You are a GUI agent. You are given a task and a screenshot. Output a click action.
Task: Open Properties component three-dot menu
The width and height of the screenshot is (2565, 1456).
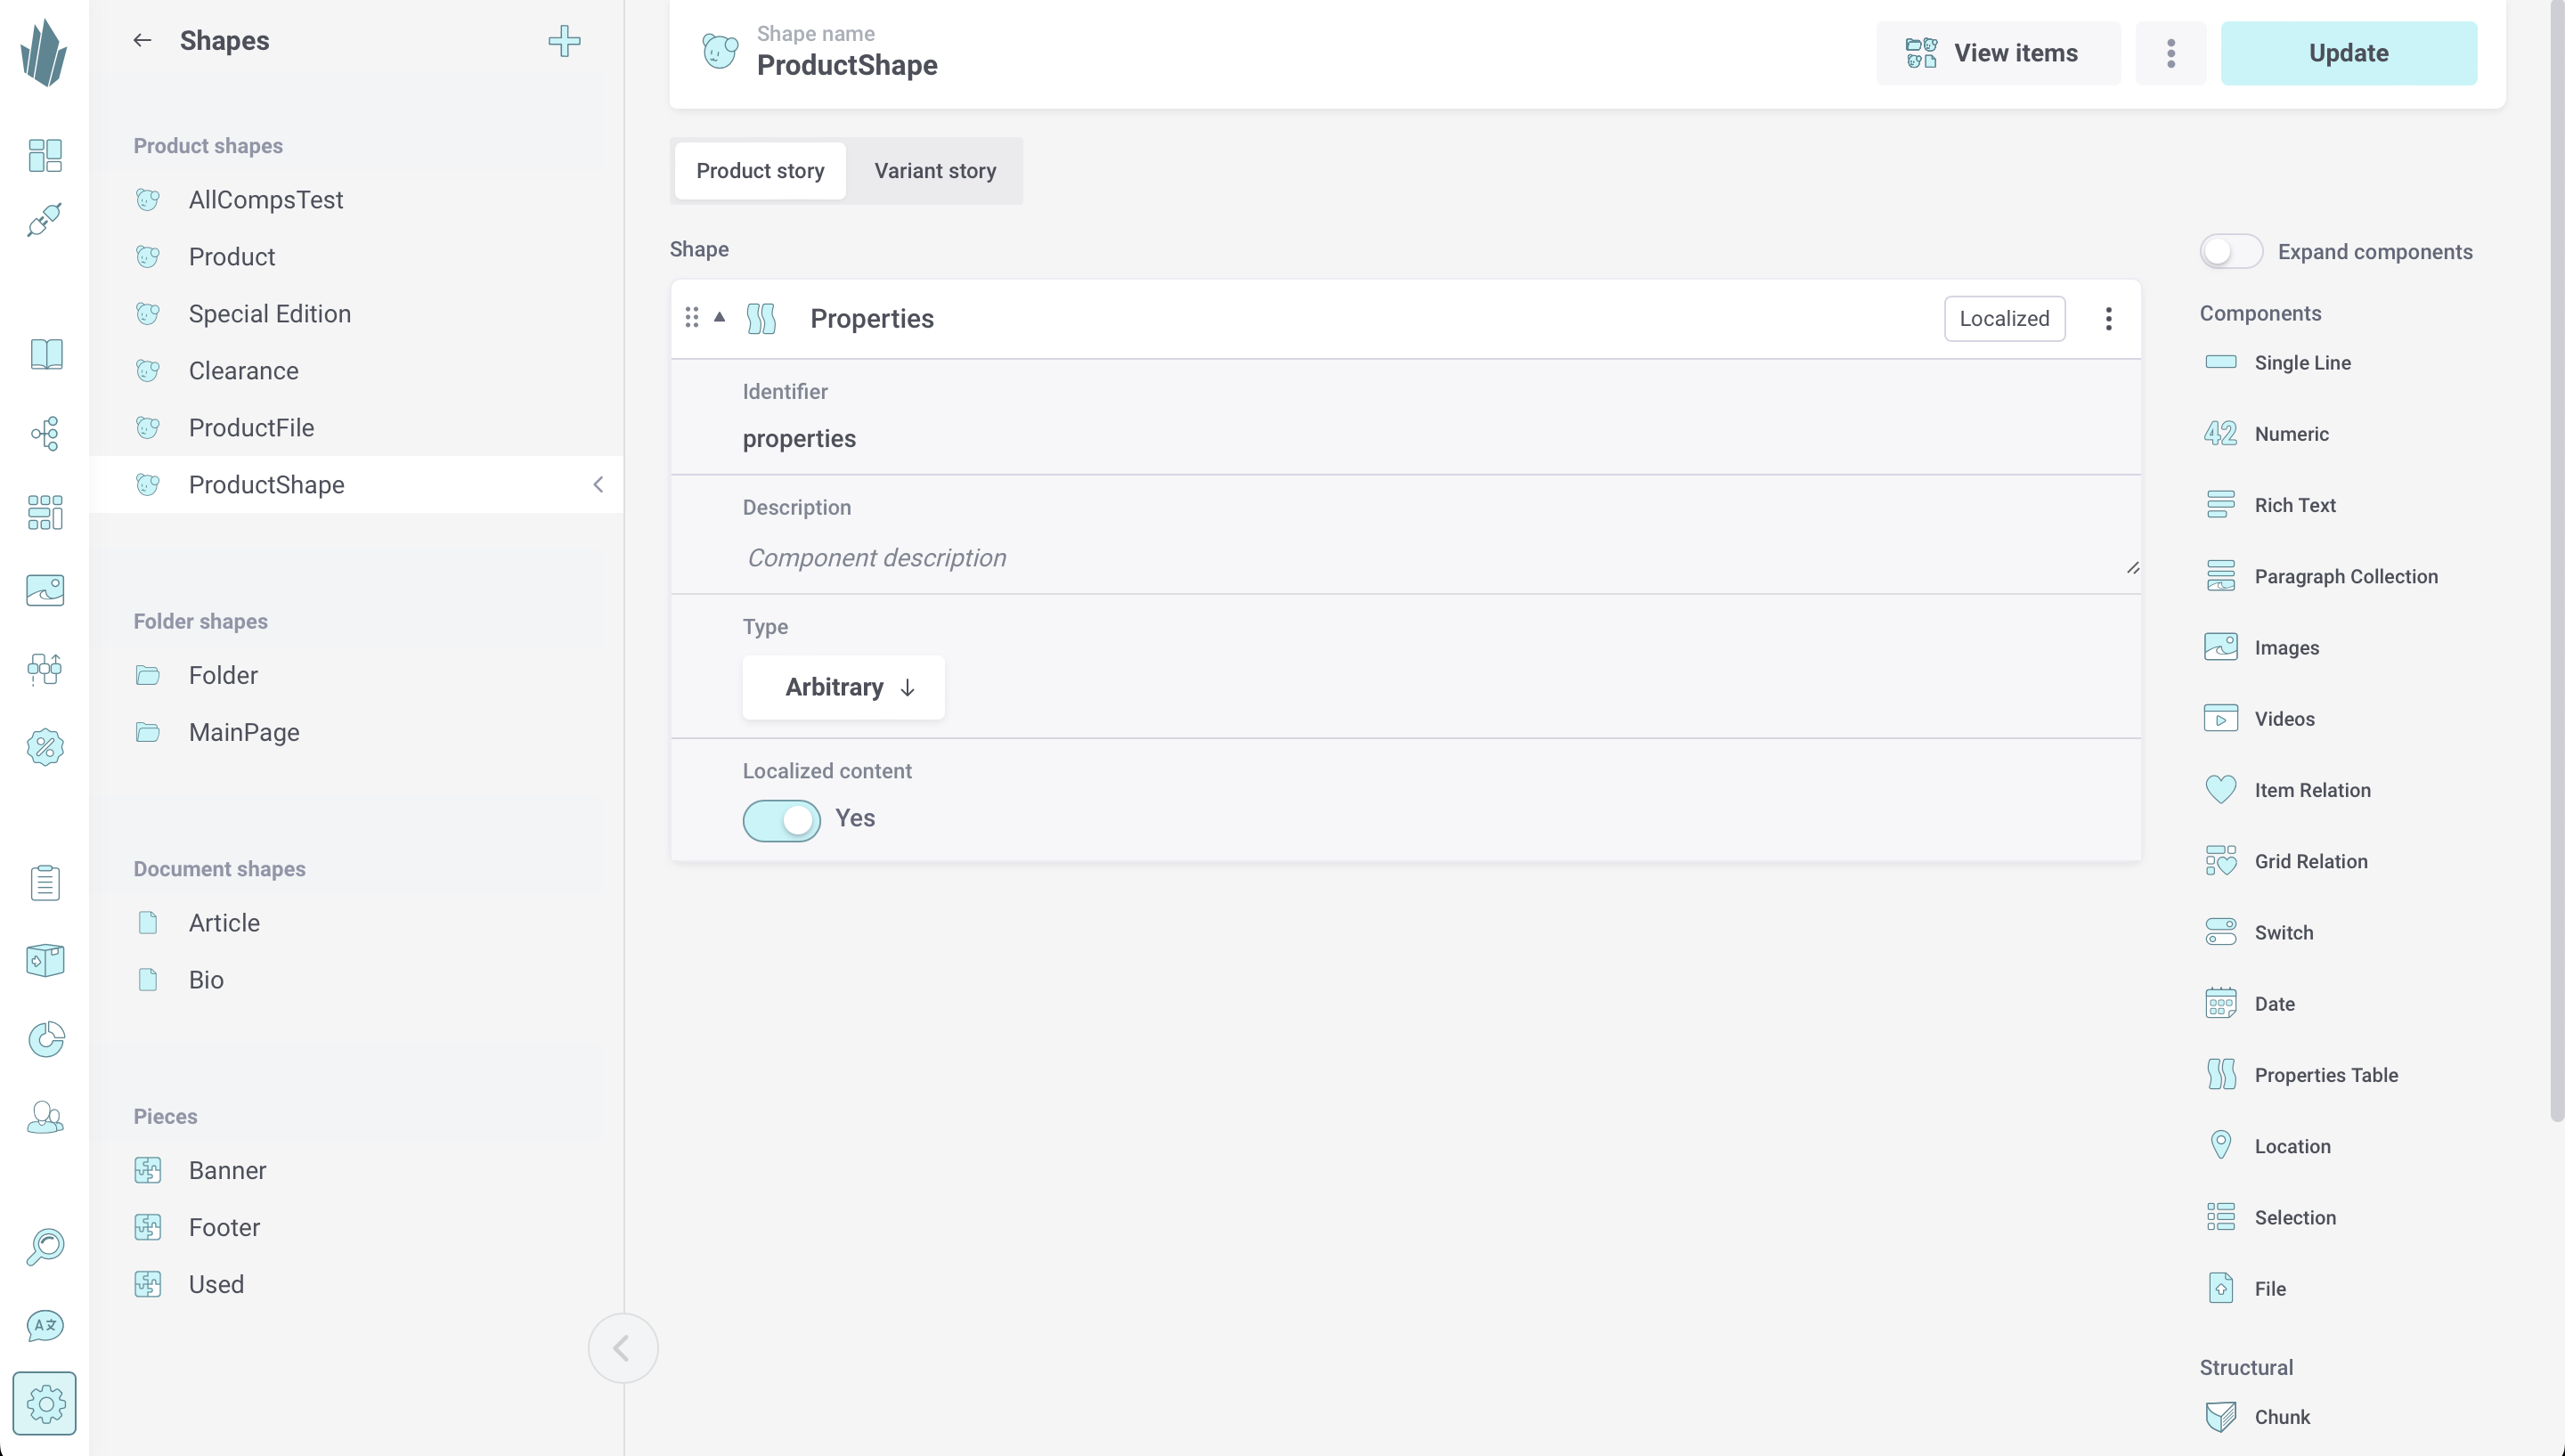[x=2108, y=318]
